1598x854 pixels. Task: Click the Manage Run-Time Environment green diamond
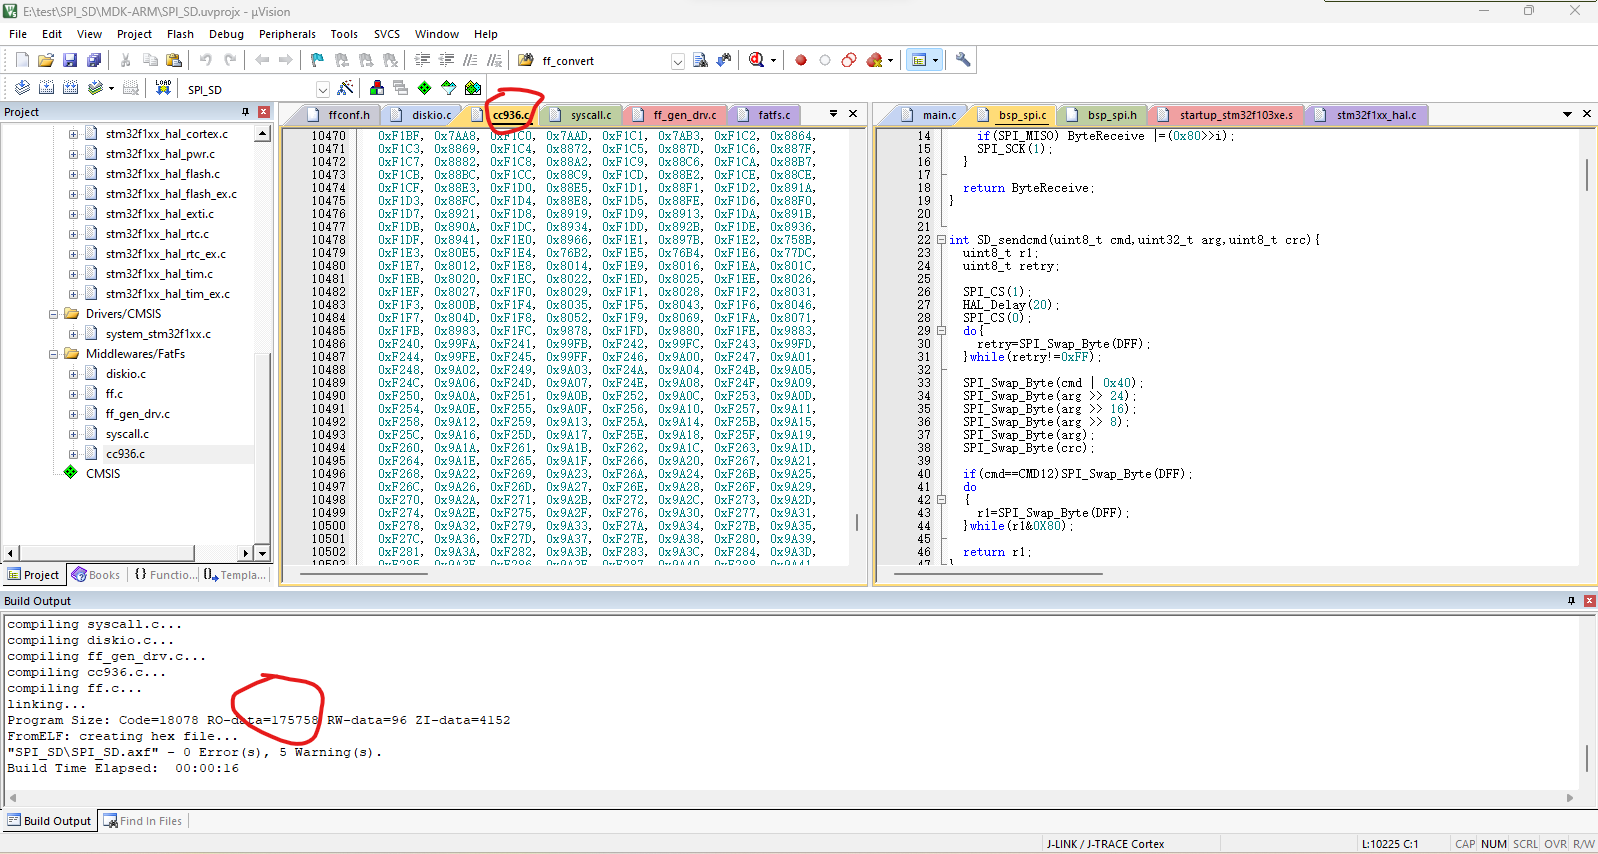(425, 88)
